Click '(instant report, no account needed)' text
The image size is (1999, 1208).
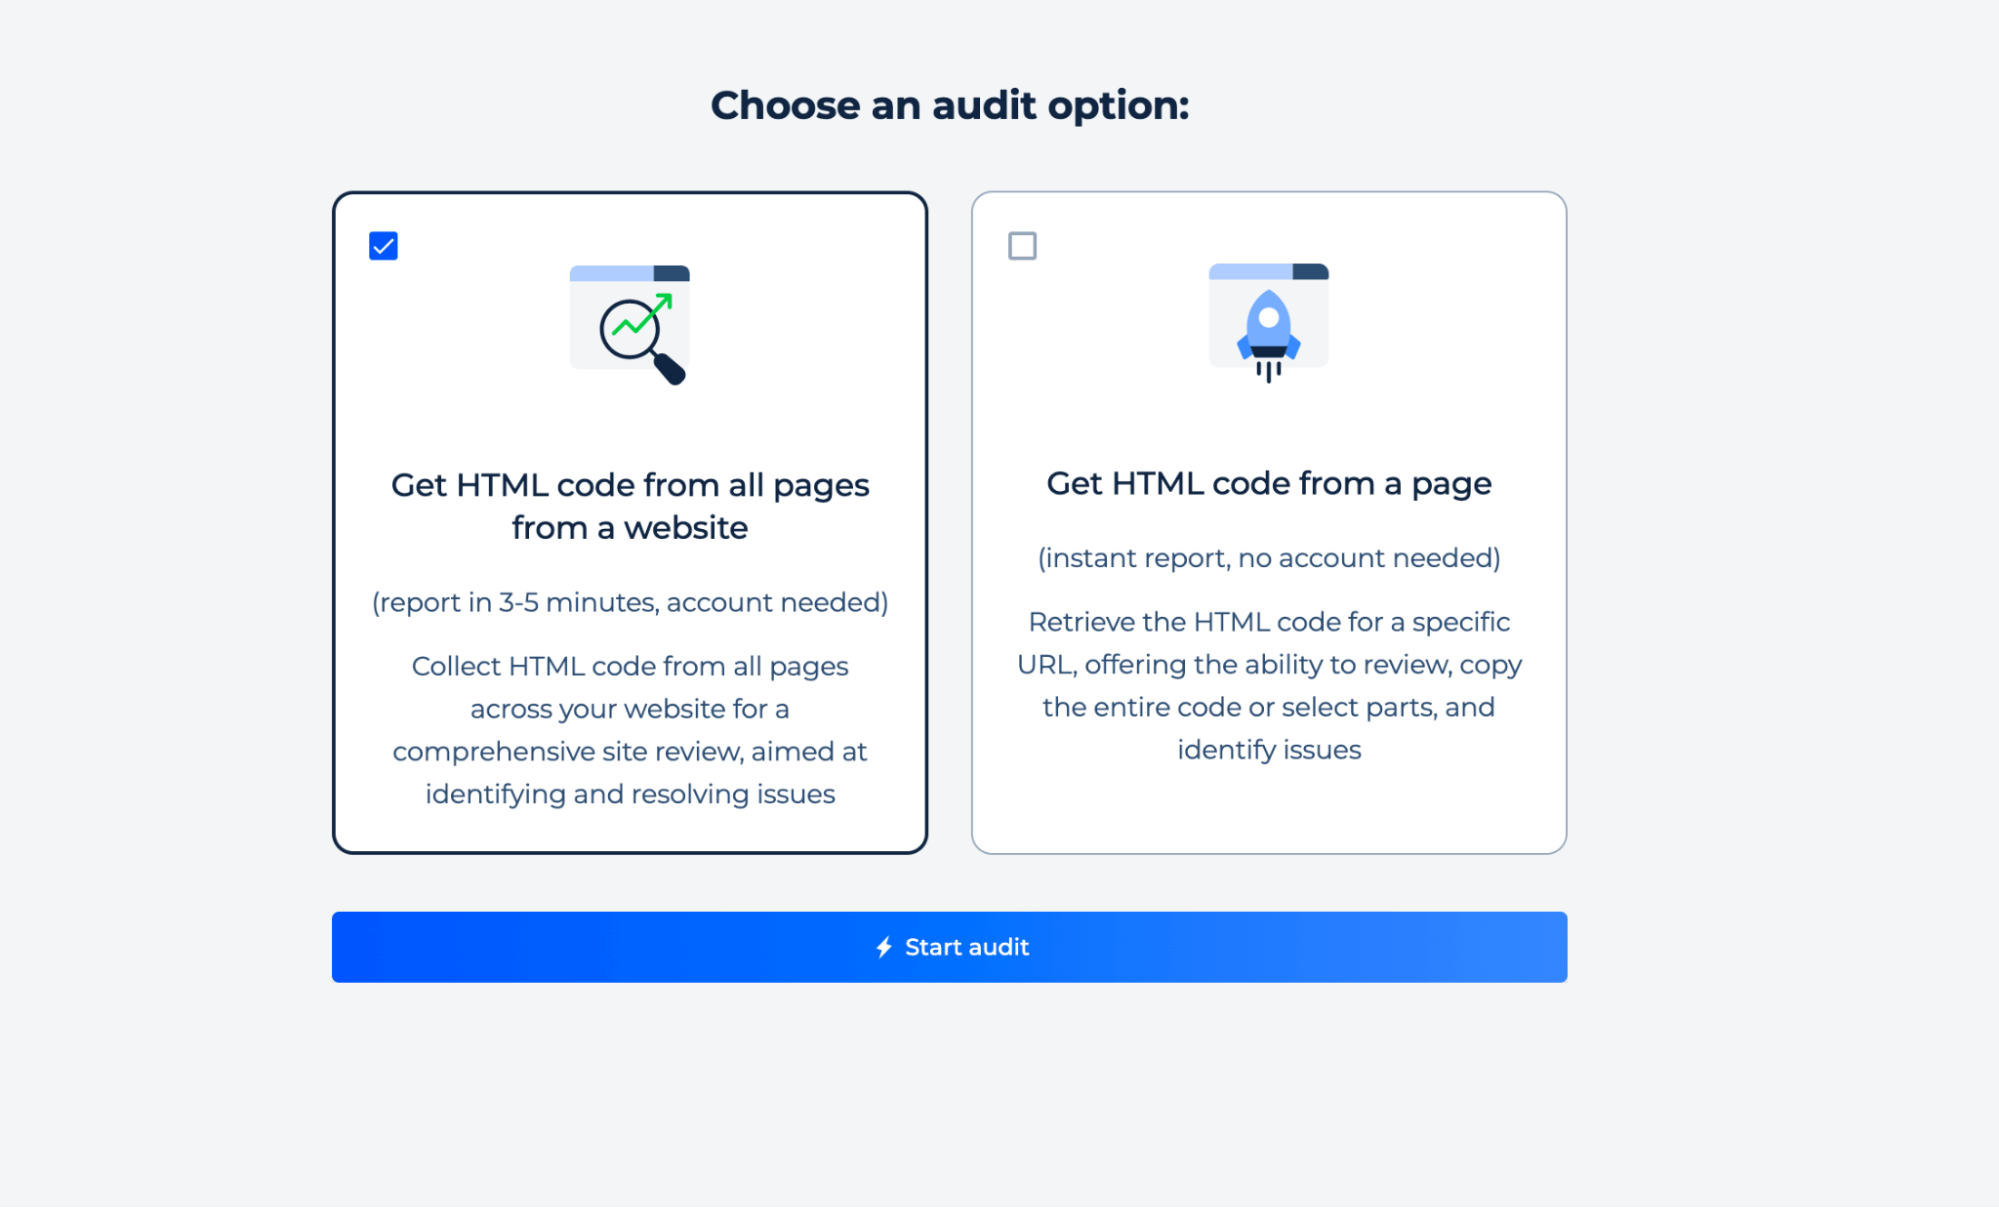(1269, 558)
